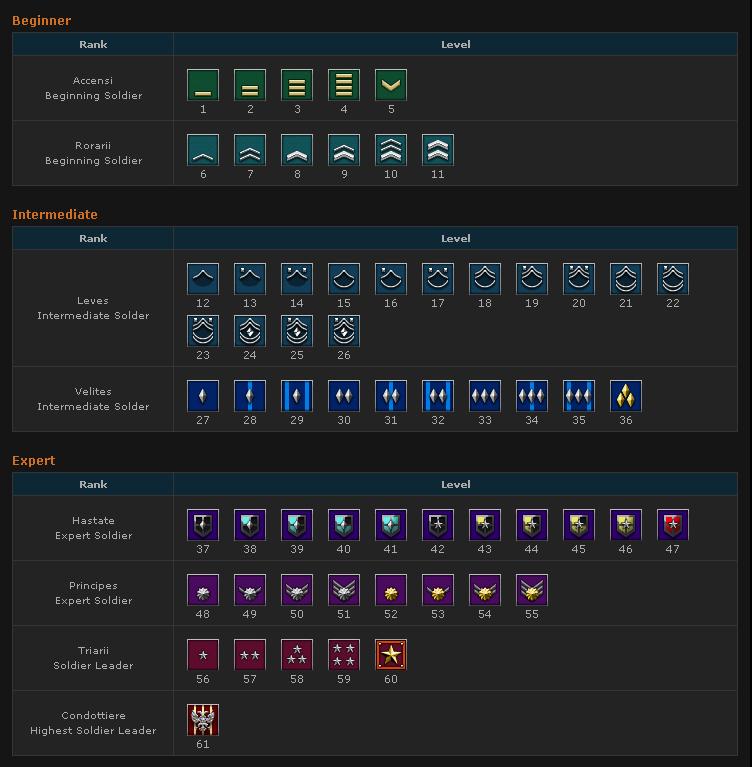Click the level 20 Leves badge
Viewport: 752px width, 767px height.
click(x=579, y=279)
